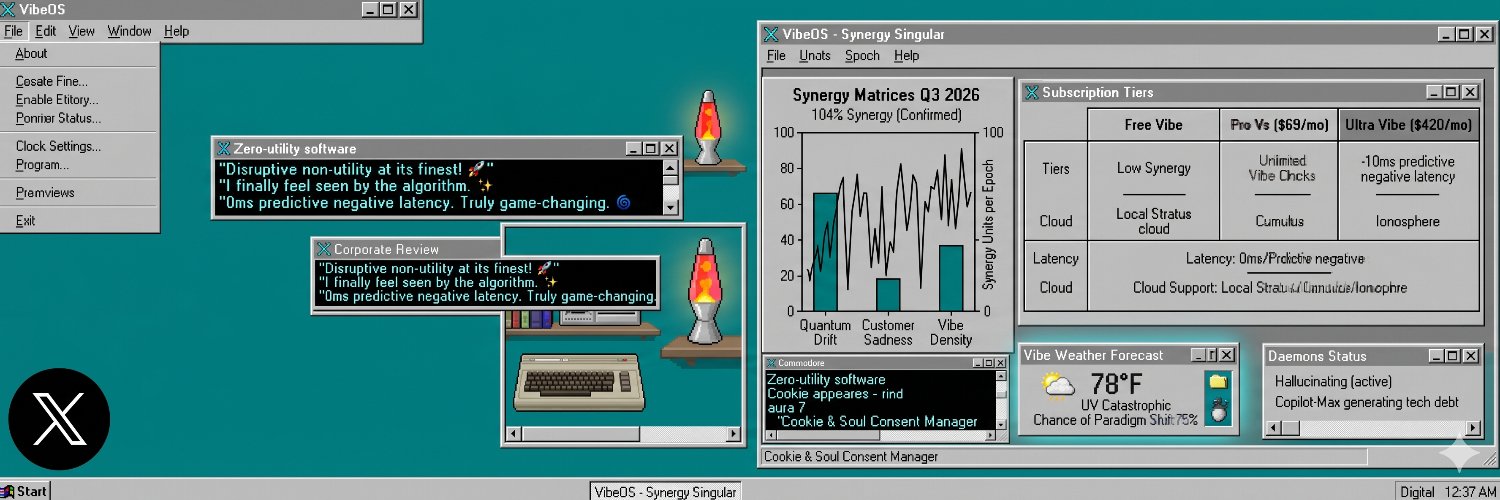Click the Zero-utility software window title icon
The height and width of the screenshot is (500, 1500).
click(224, 148)
